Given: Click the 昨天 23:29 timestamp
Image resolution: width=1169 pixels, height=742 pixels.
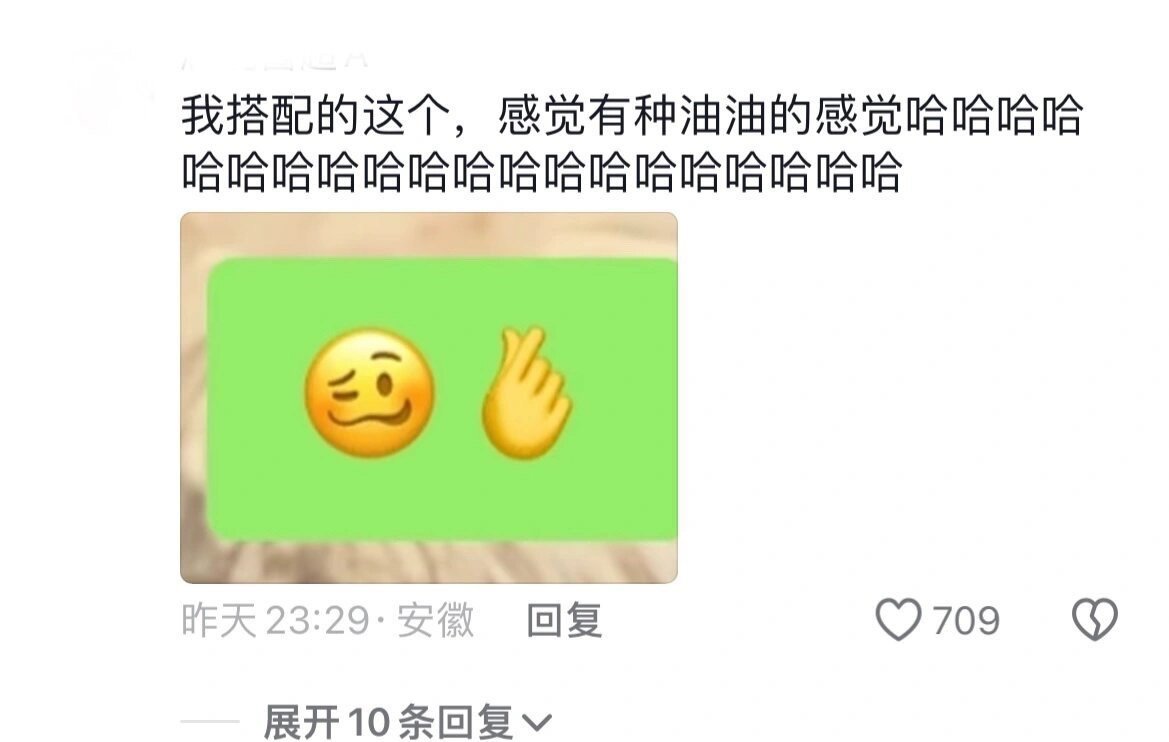Looking at the screenshot, I should click(x=276, y=620).
